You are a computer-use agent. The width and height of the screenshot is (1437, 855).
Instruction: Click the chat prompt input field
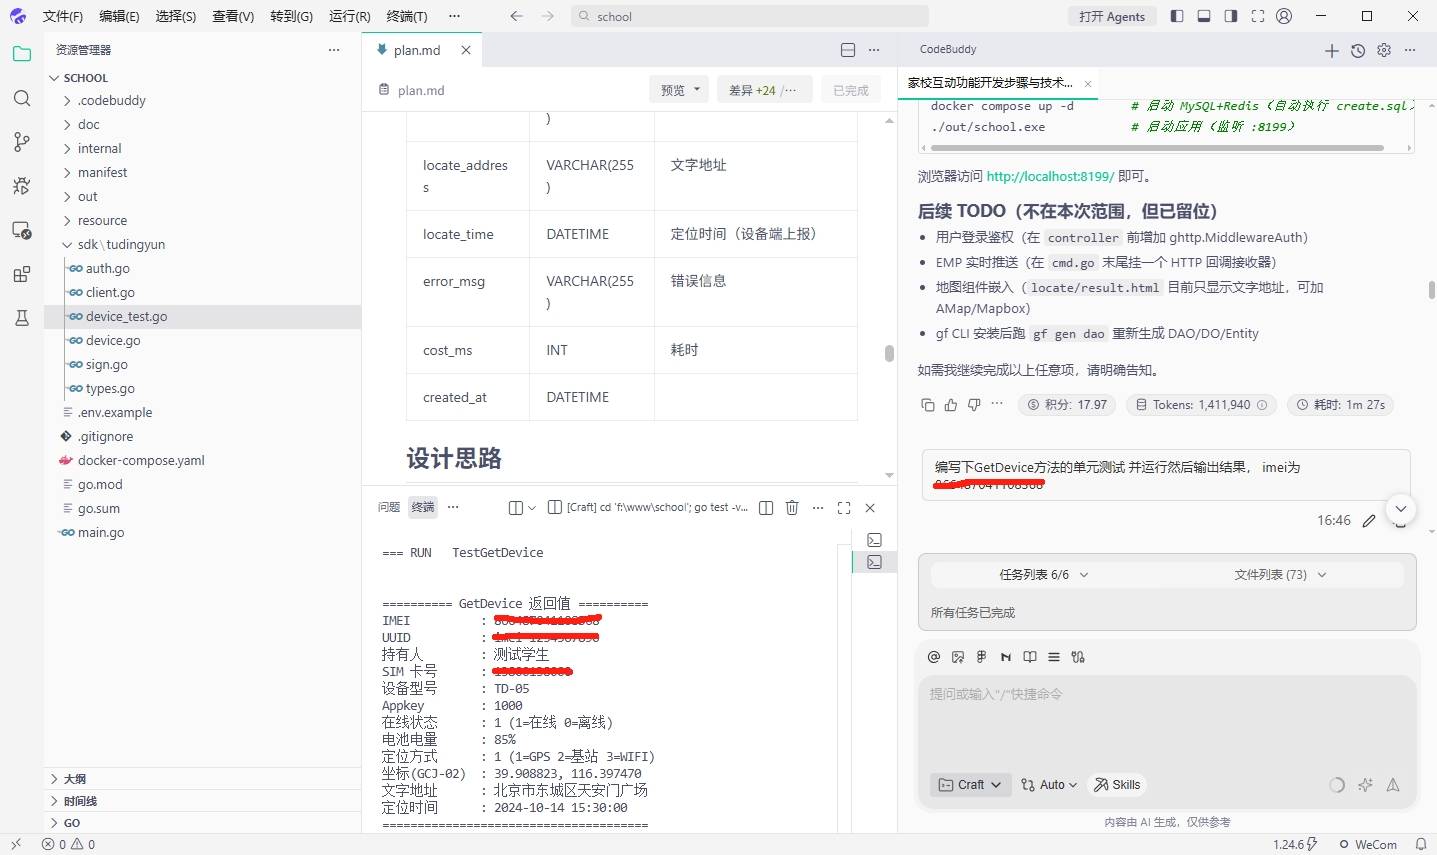pos(1166,720)
